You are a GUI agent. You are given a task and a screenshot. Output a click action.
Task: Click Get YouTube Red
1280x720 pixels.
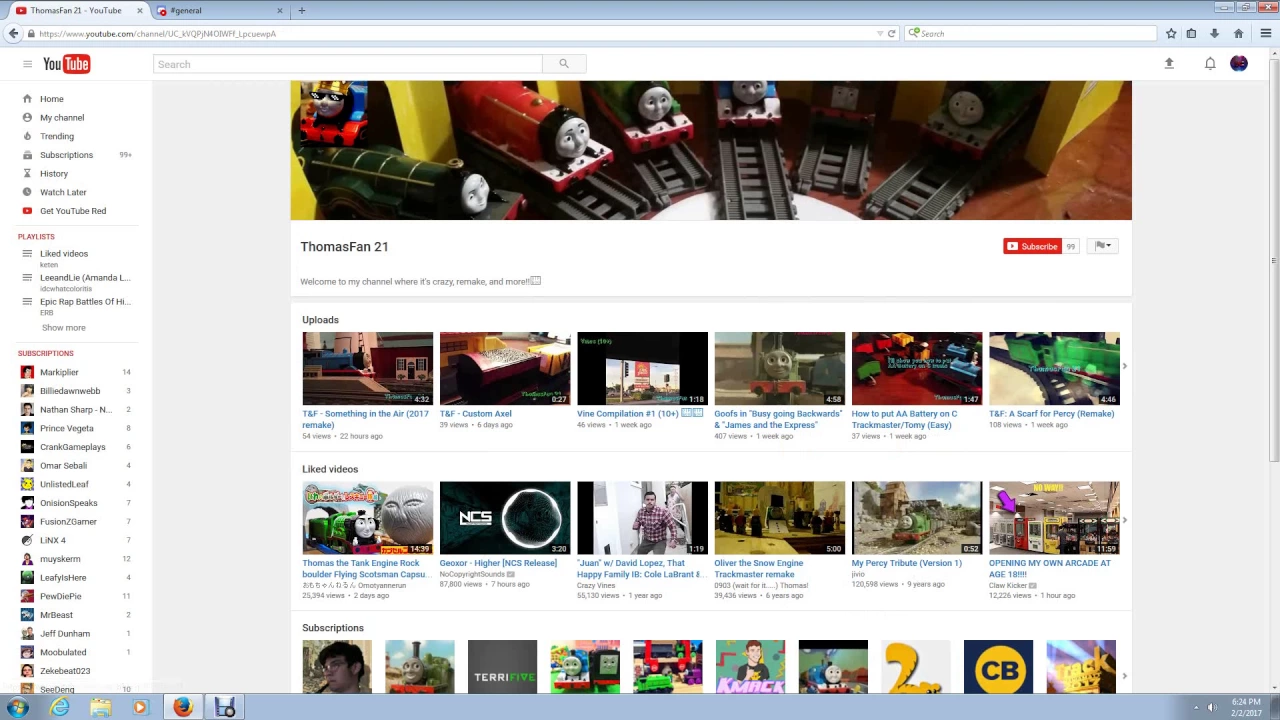[x=73, y=211]
